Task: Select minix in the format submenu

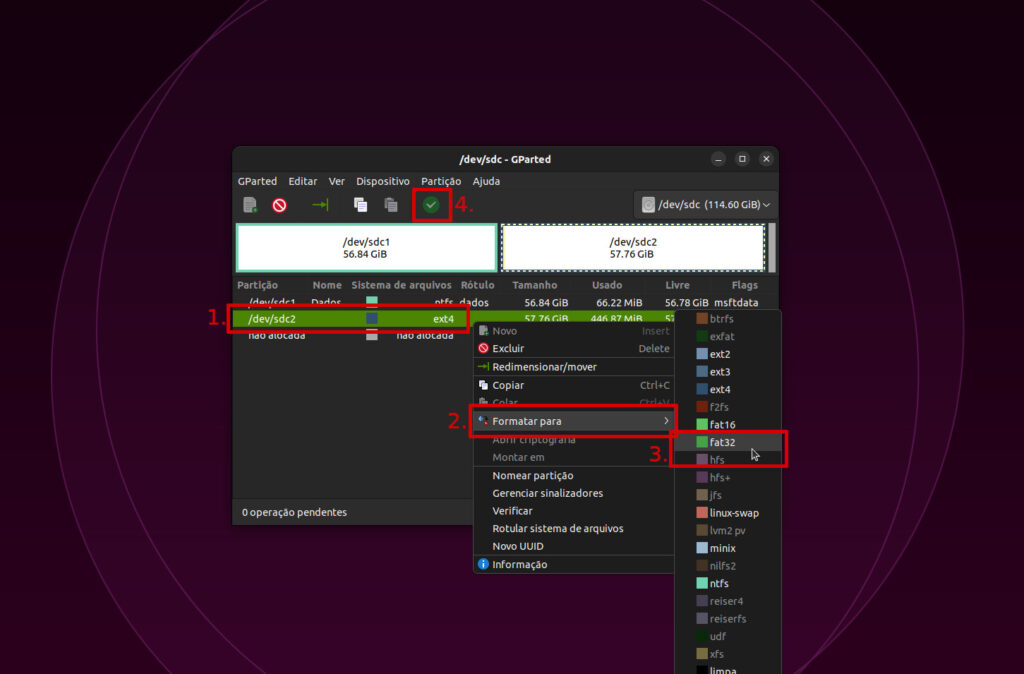Action: (x=728, y=548)
